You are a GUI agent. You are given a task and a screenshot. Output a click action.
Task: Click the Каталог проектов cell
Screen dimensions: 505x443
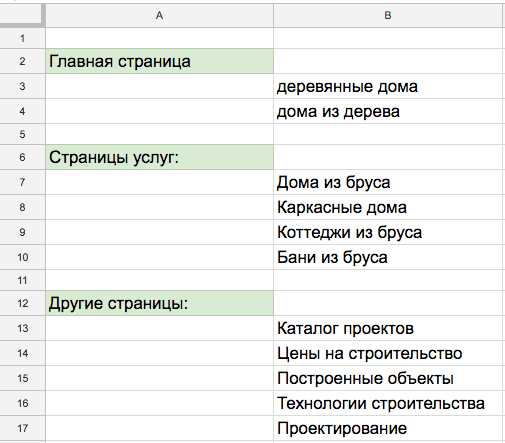(388, 328)
